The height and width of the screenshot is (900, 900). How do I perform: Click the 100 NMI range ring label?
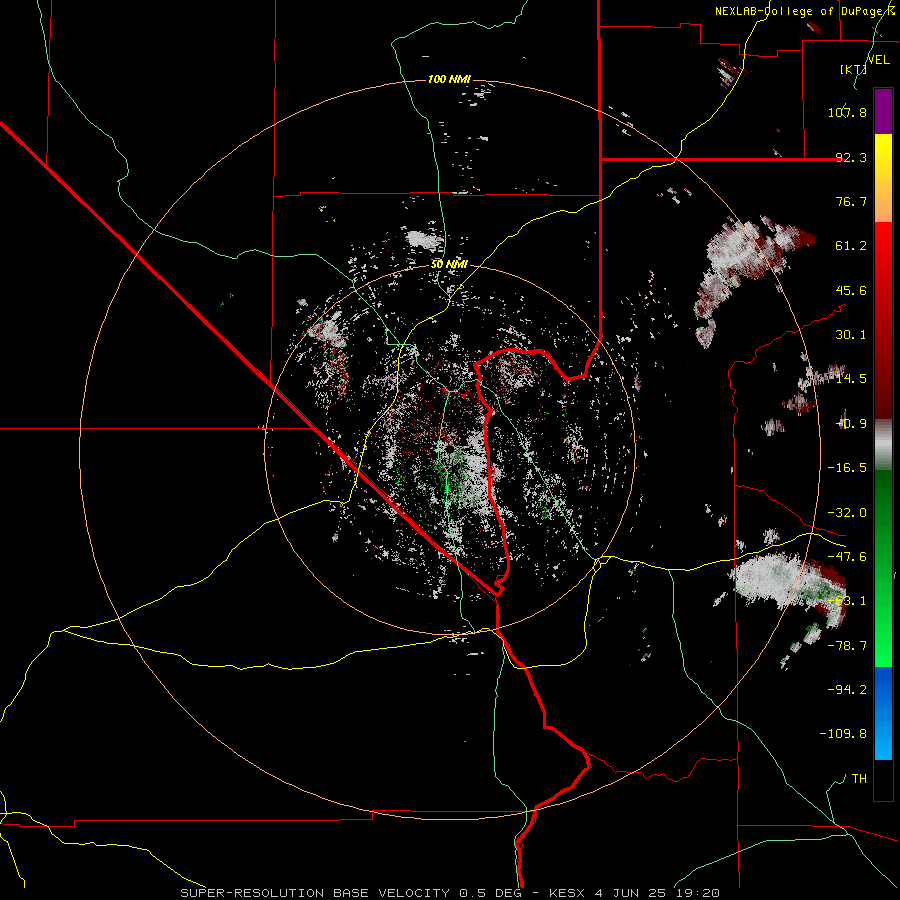(x=449, y=79)
